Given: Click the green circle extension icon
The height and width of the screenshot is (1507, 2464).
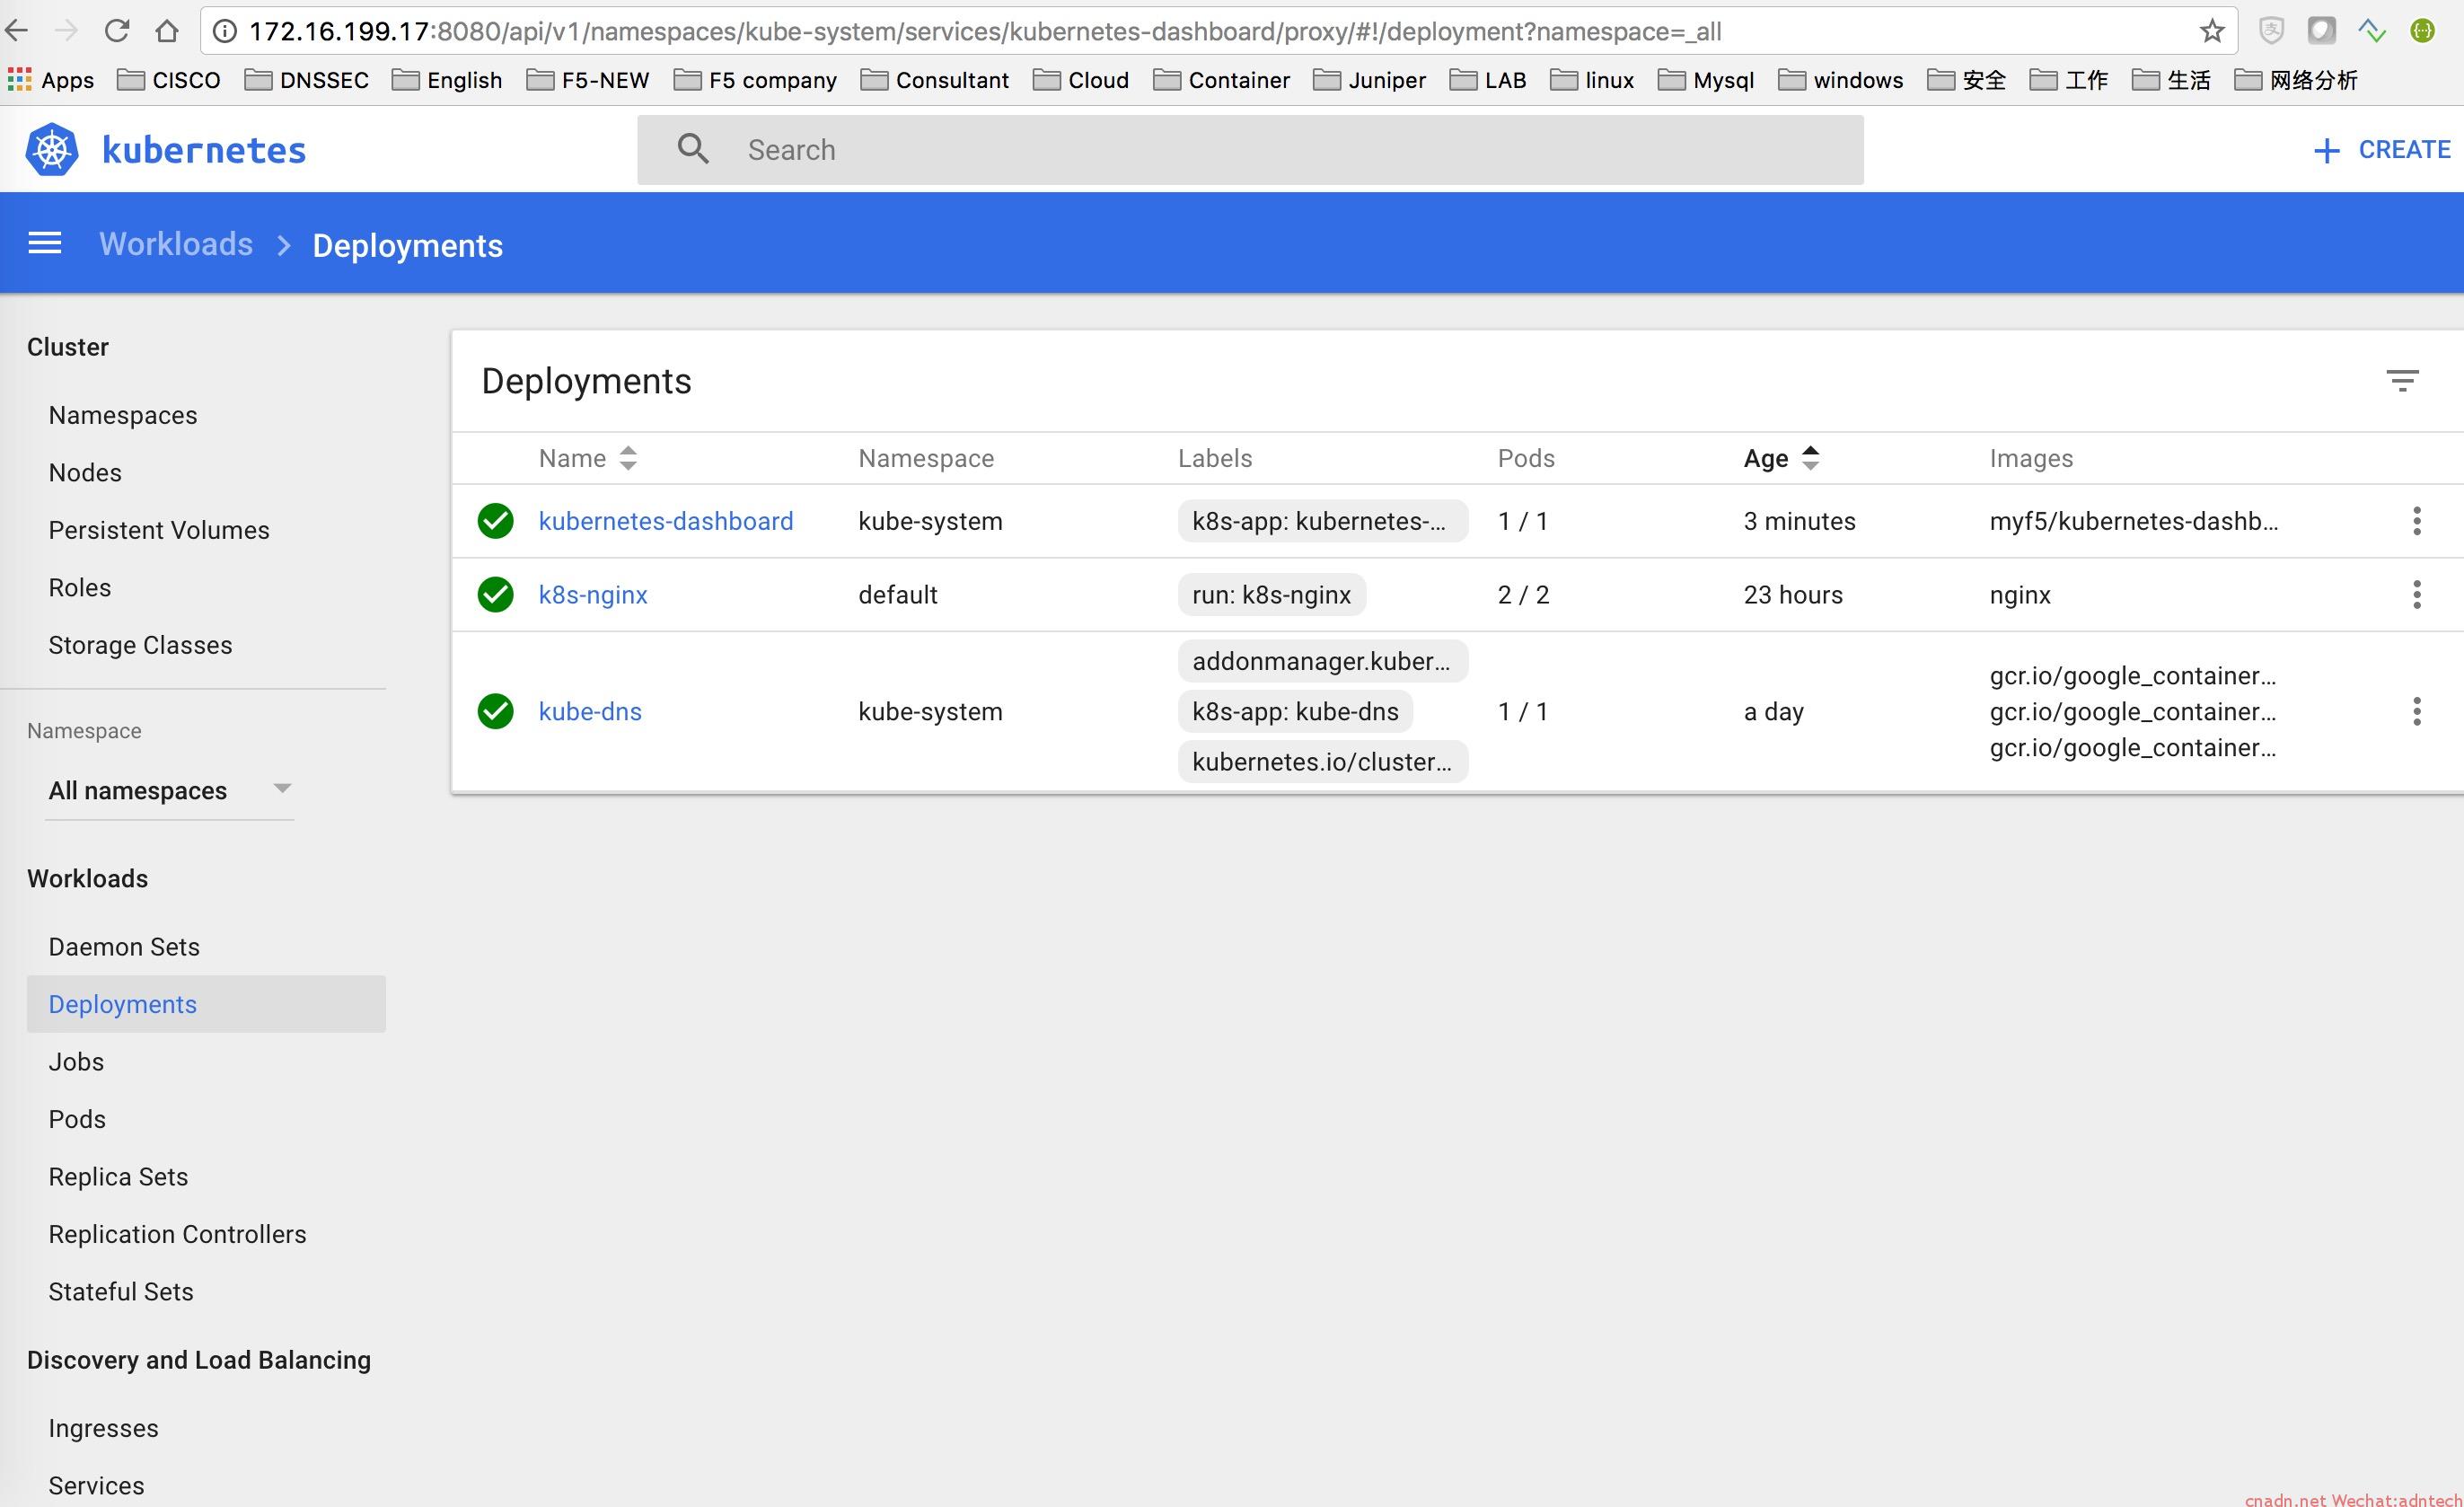Looking at the screenshot, I should (x=2422, y=31).
